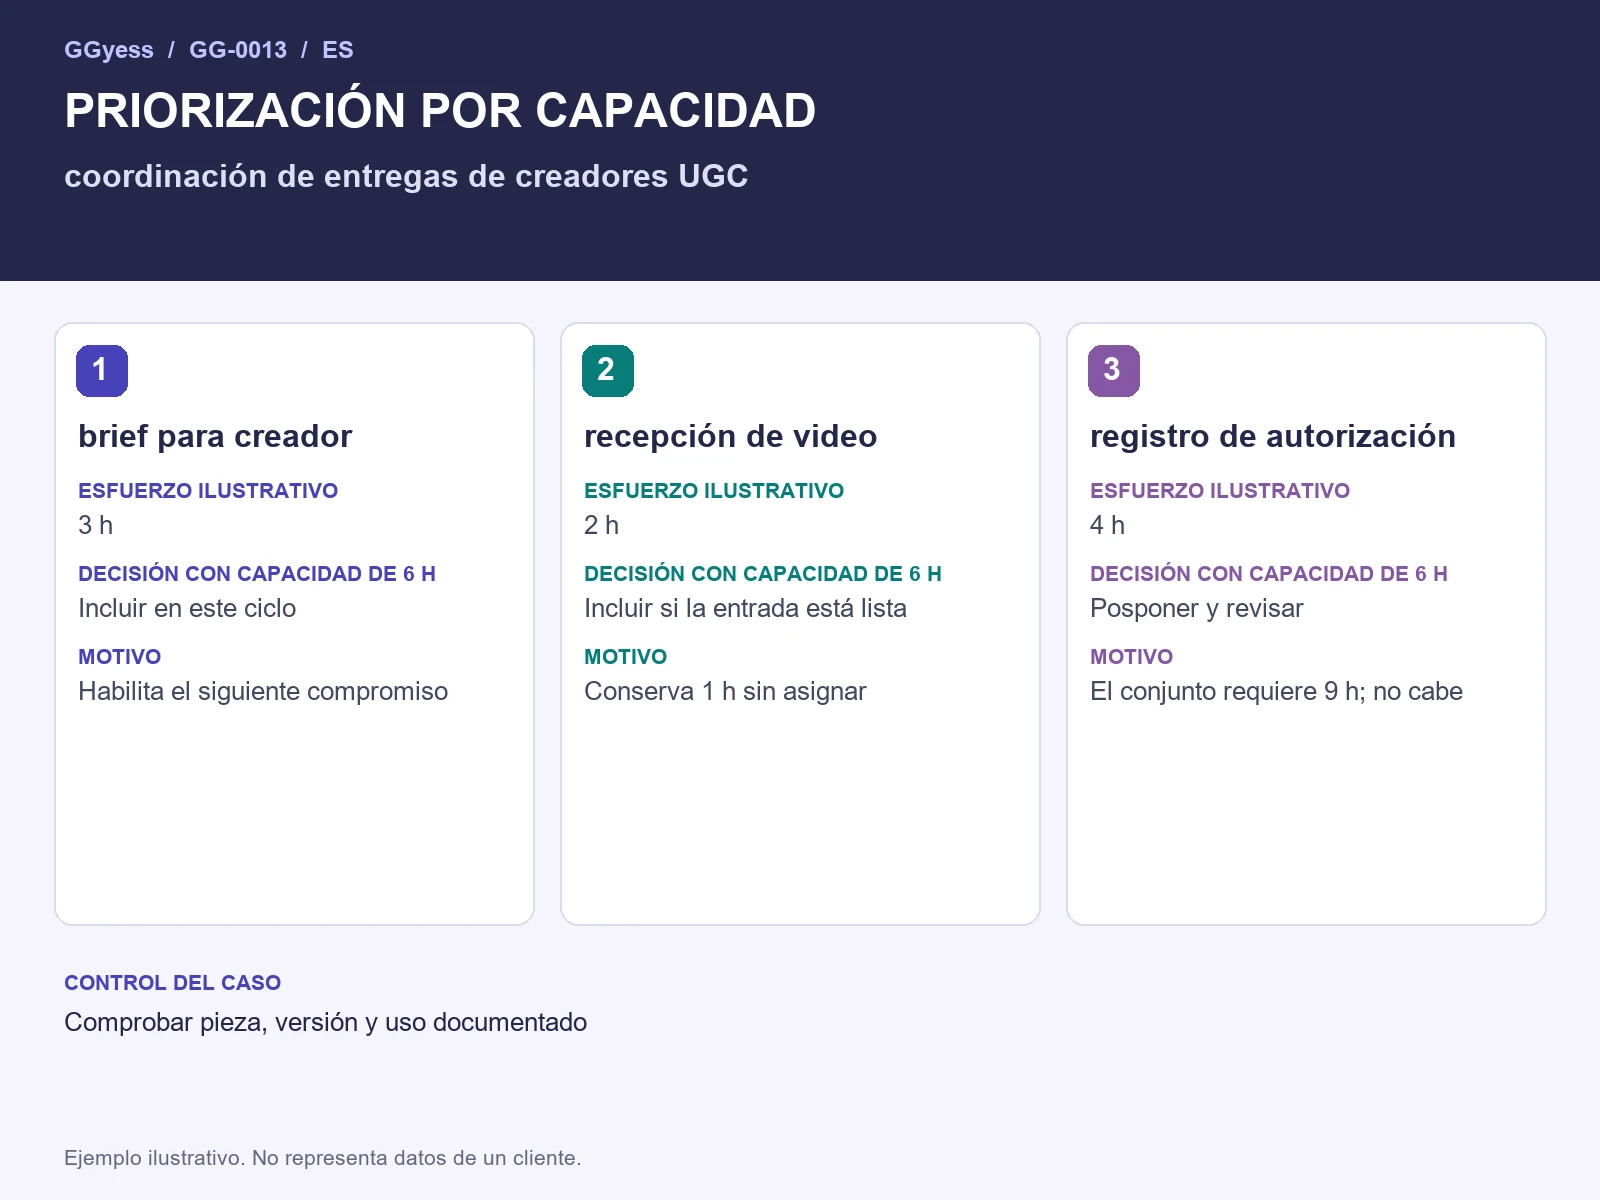1600x1200 pixels.
Task: Click DECISIÓN CON CAPACIDAD label in registro card
Action: 1269,574
